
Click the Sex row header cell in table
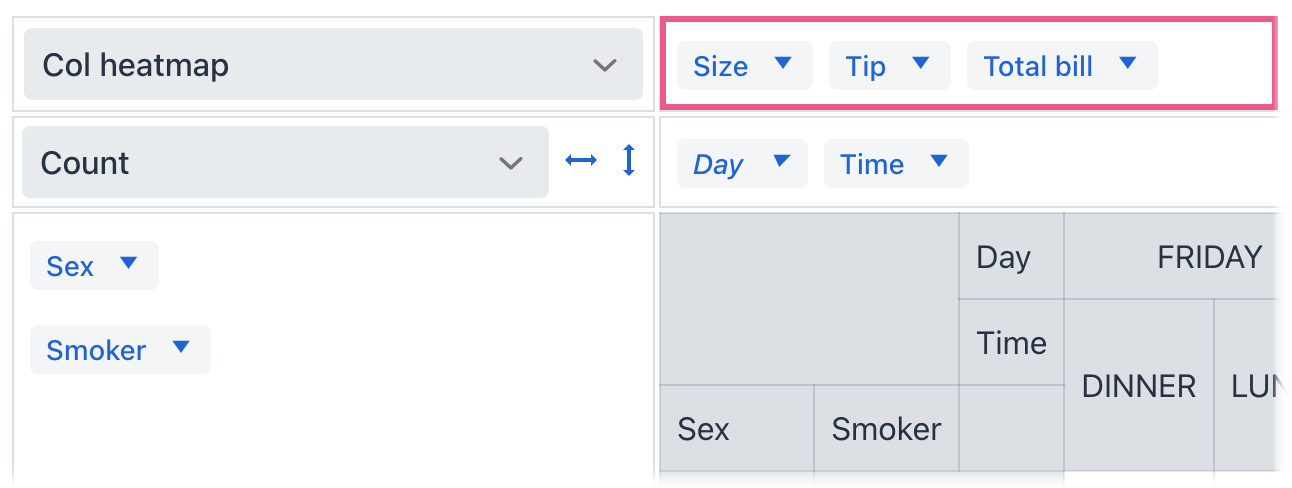point(737,429)
